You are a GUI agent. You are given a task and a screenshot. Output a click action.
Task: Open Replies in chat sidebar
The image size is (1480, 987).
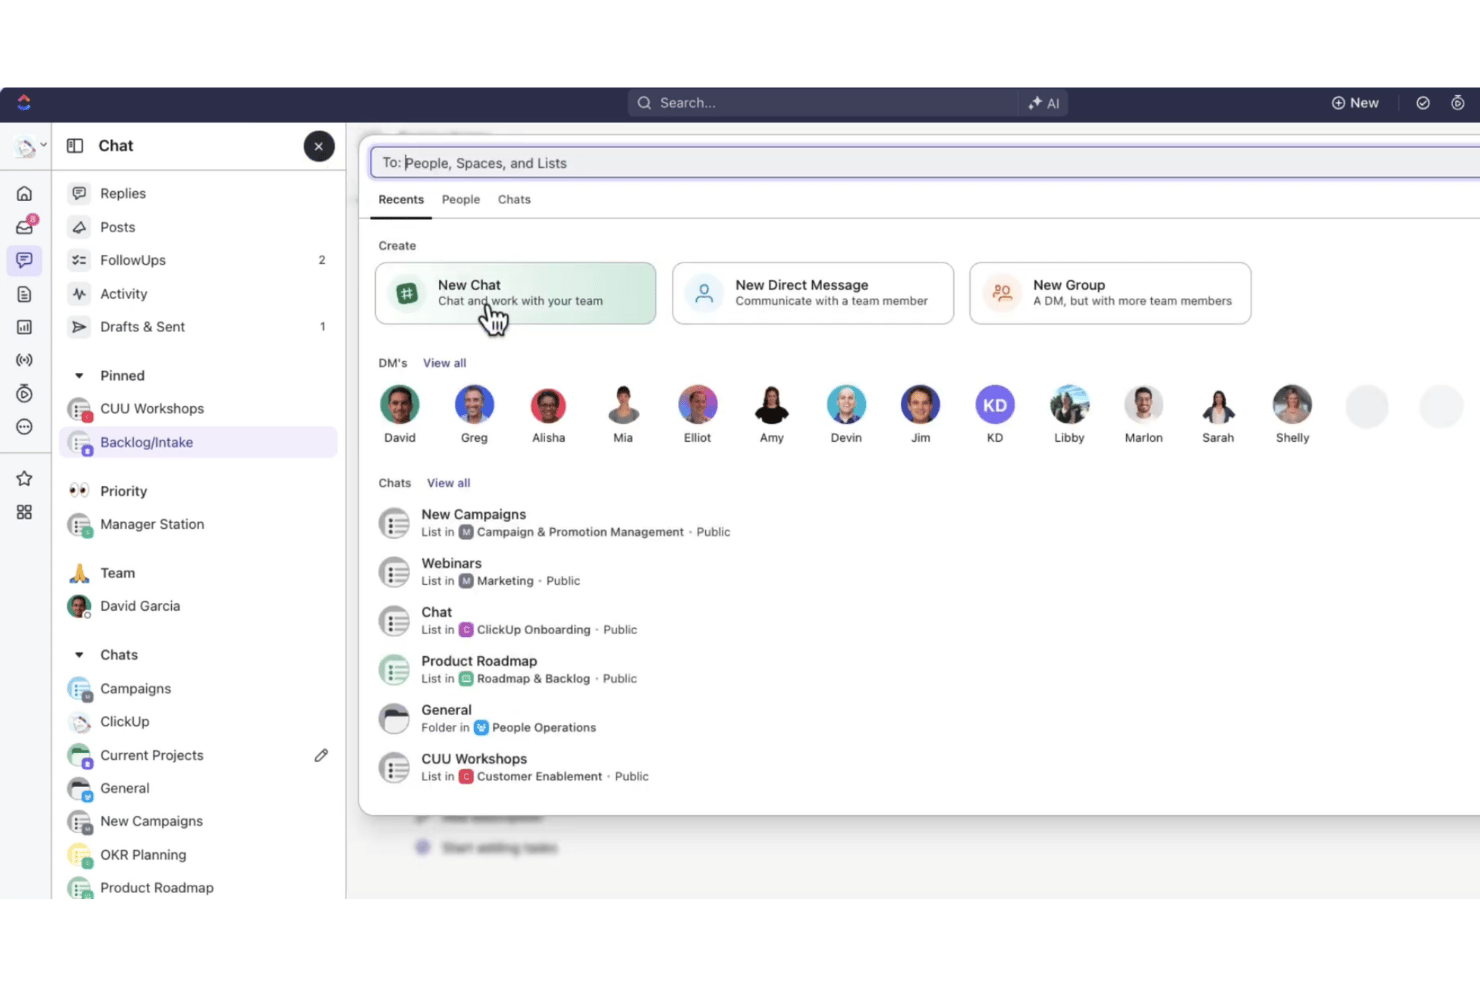pyautogui.click(x=199, y=194)
